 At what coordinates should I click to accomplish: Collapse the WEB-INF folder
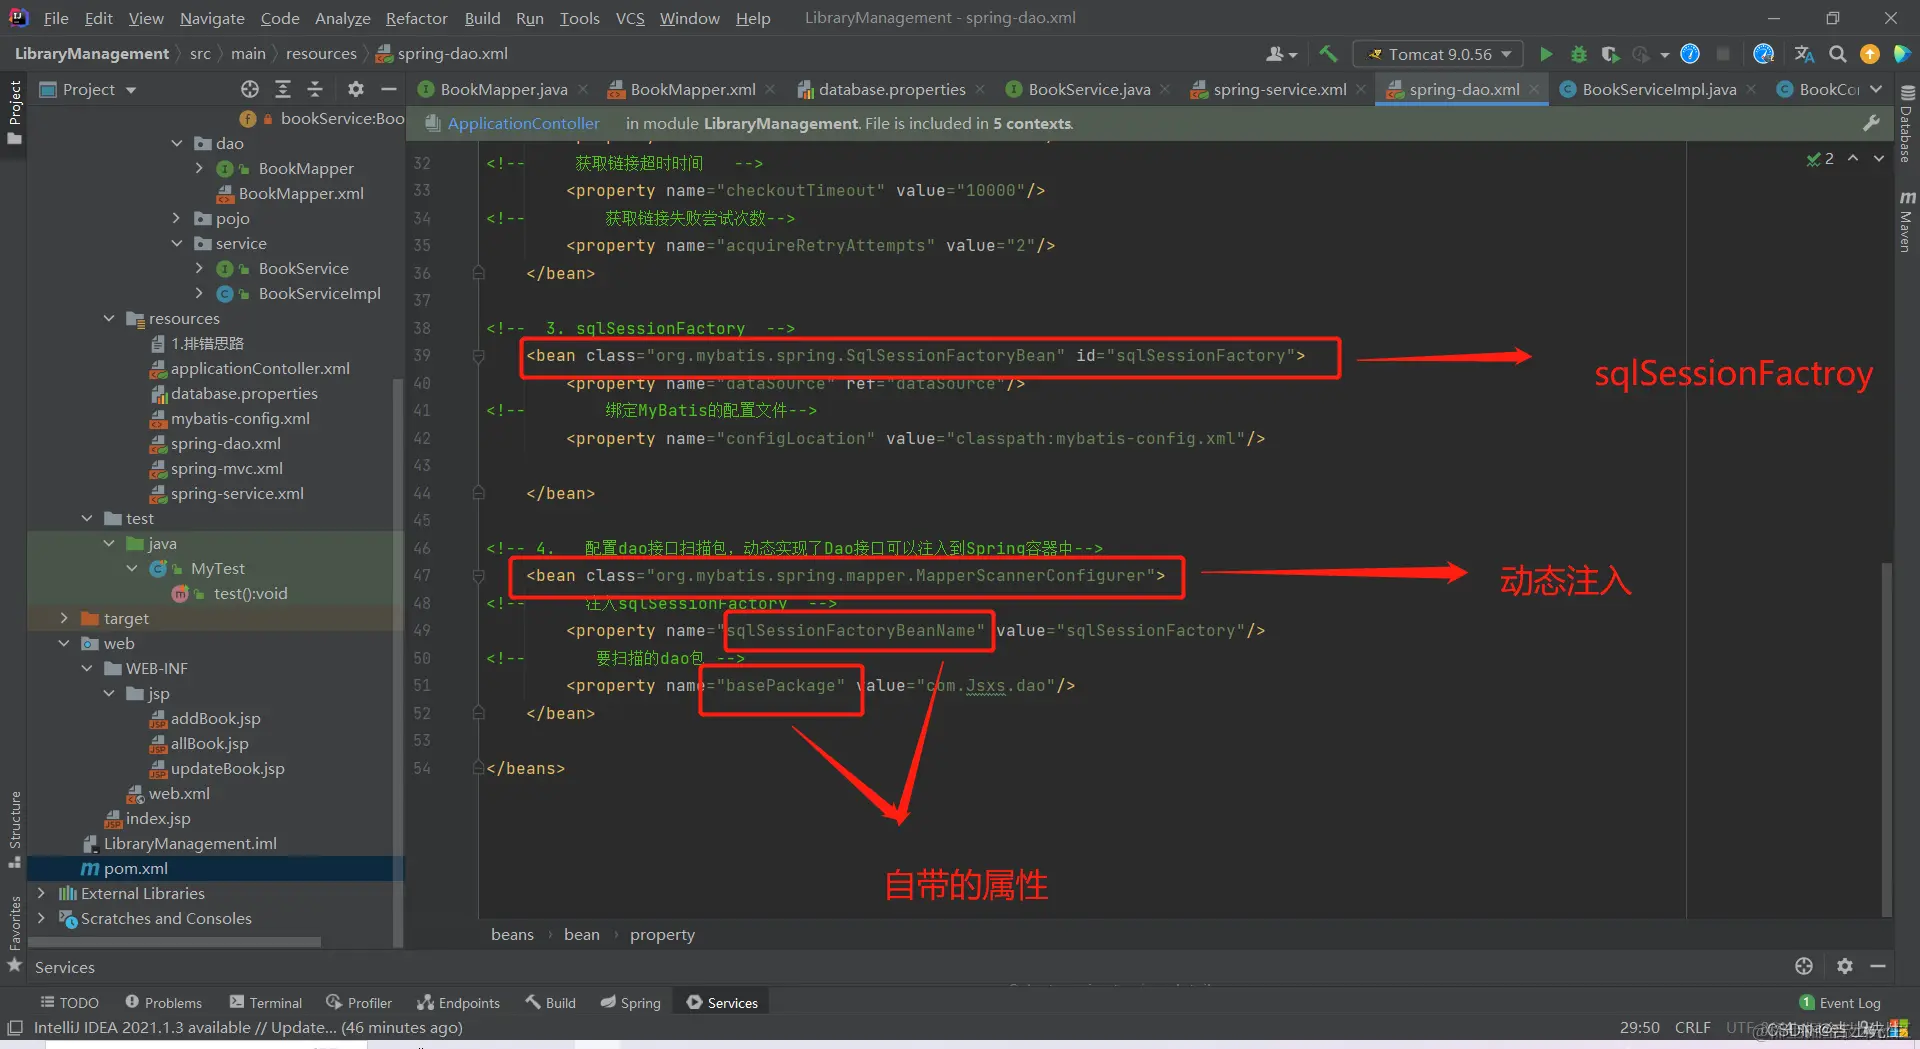tap(87, 668)
